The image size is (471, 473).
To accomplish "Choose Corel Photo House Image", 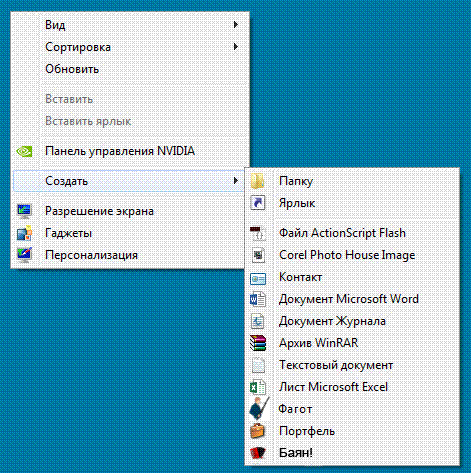I will (x=352, y=255).
